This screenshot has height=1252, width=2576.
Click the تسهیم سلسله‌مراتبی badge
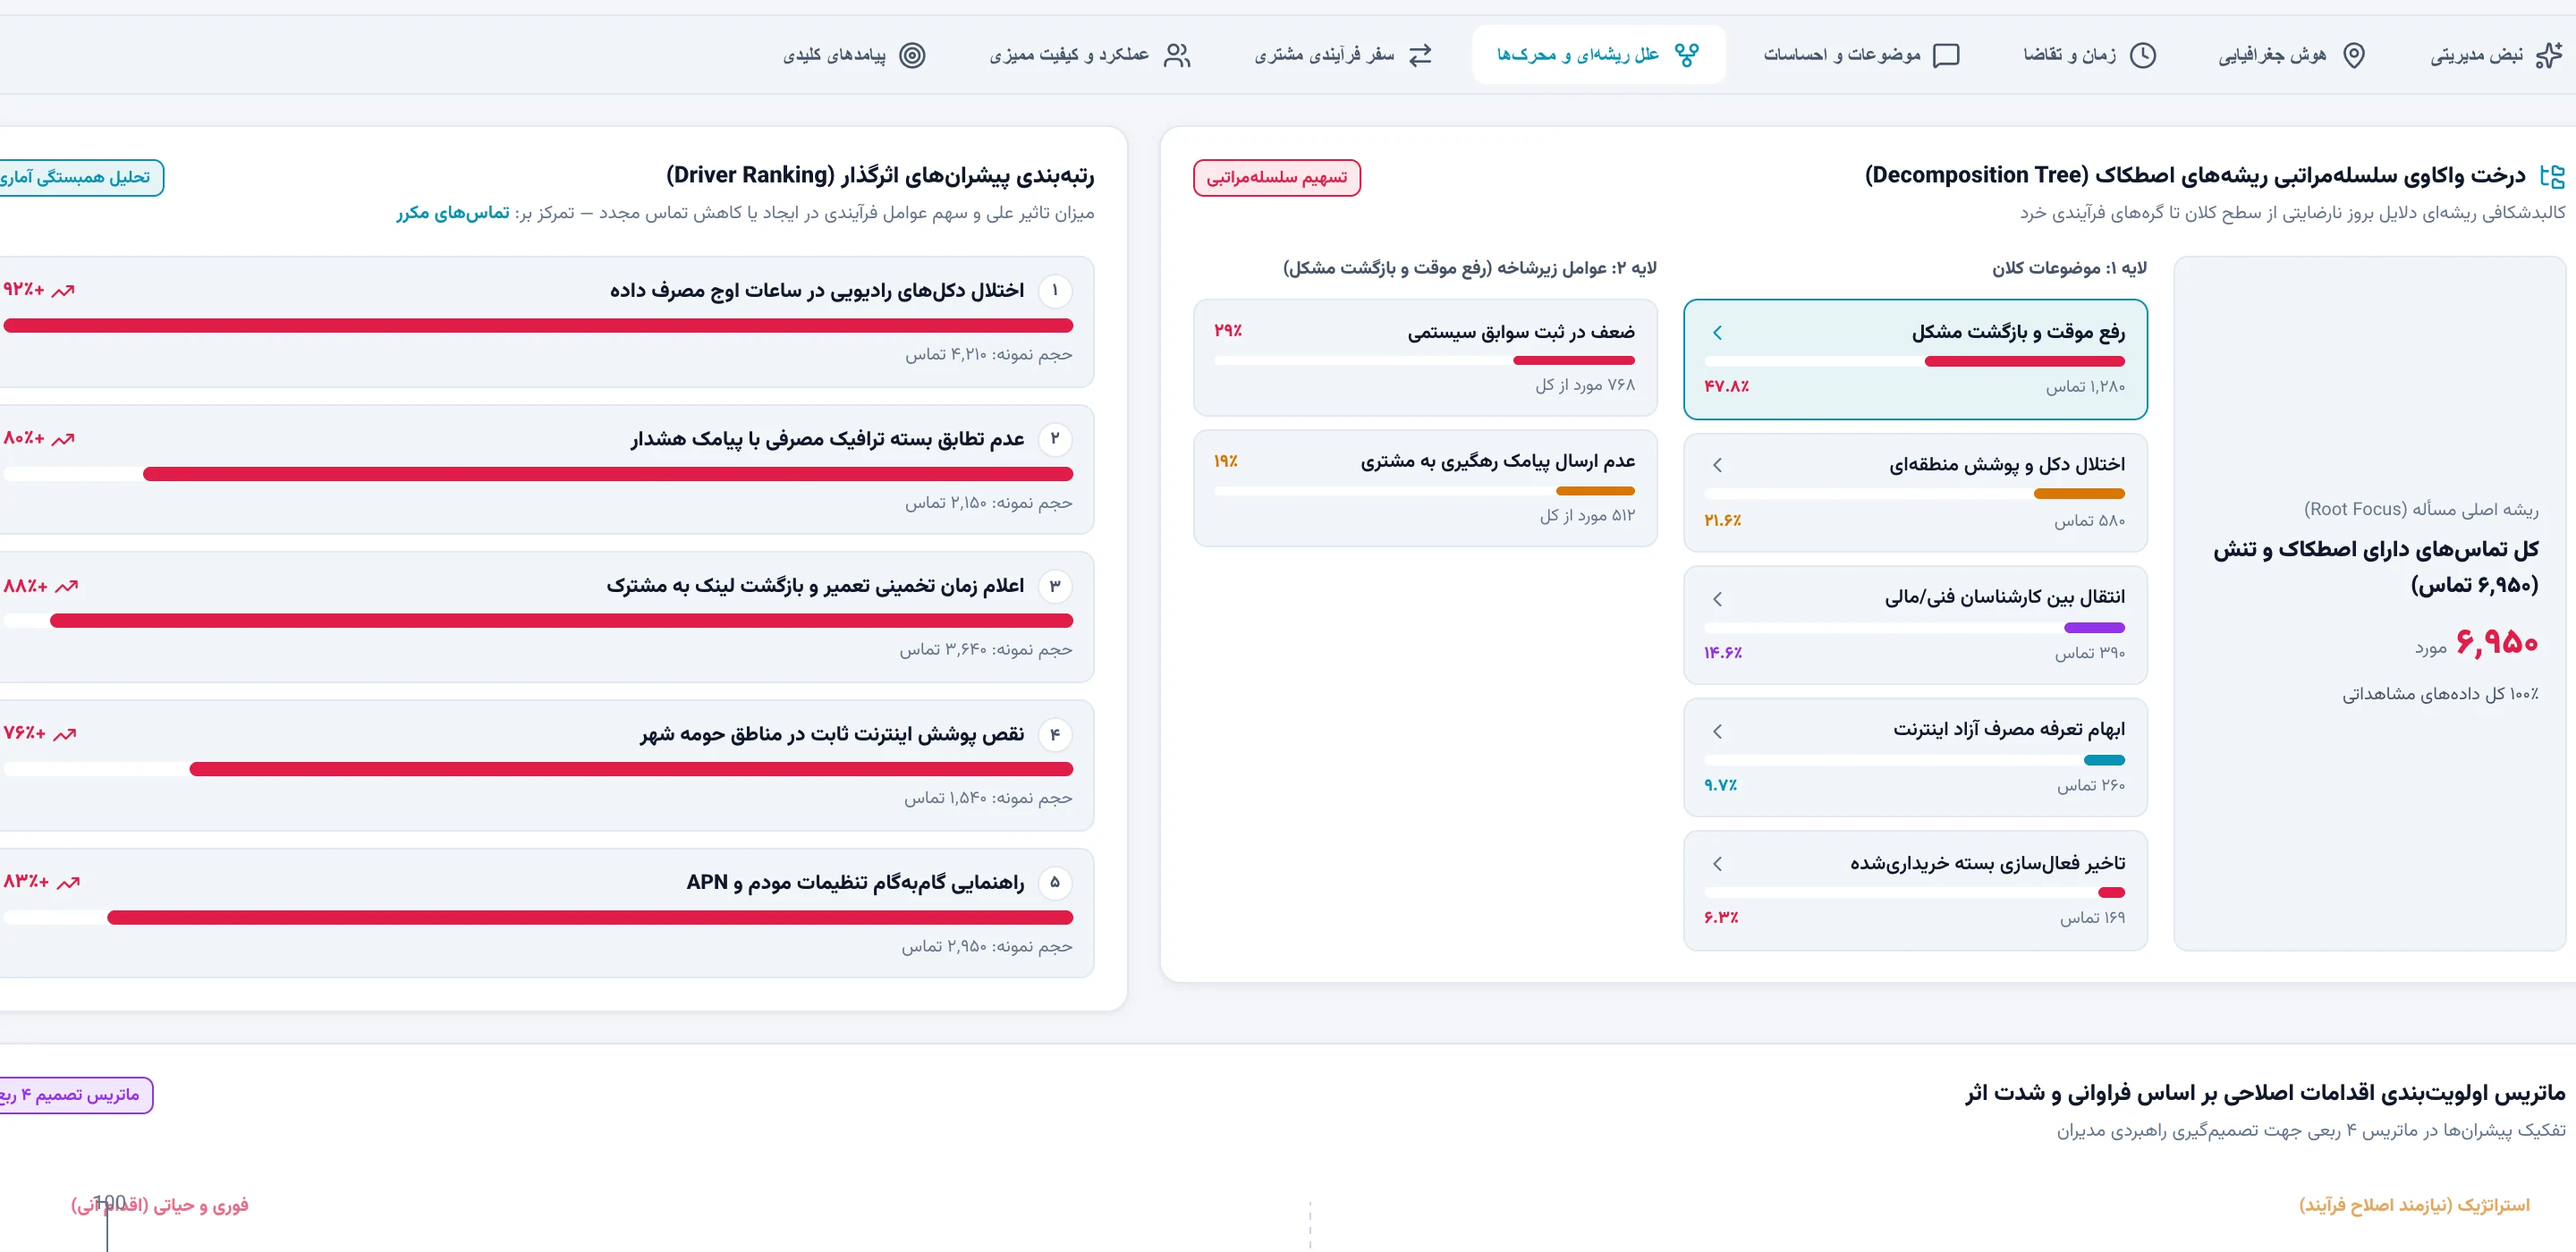1277,178
